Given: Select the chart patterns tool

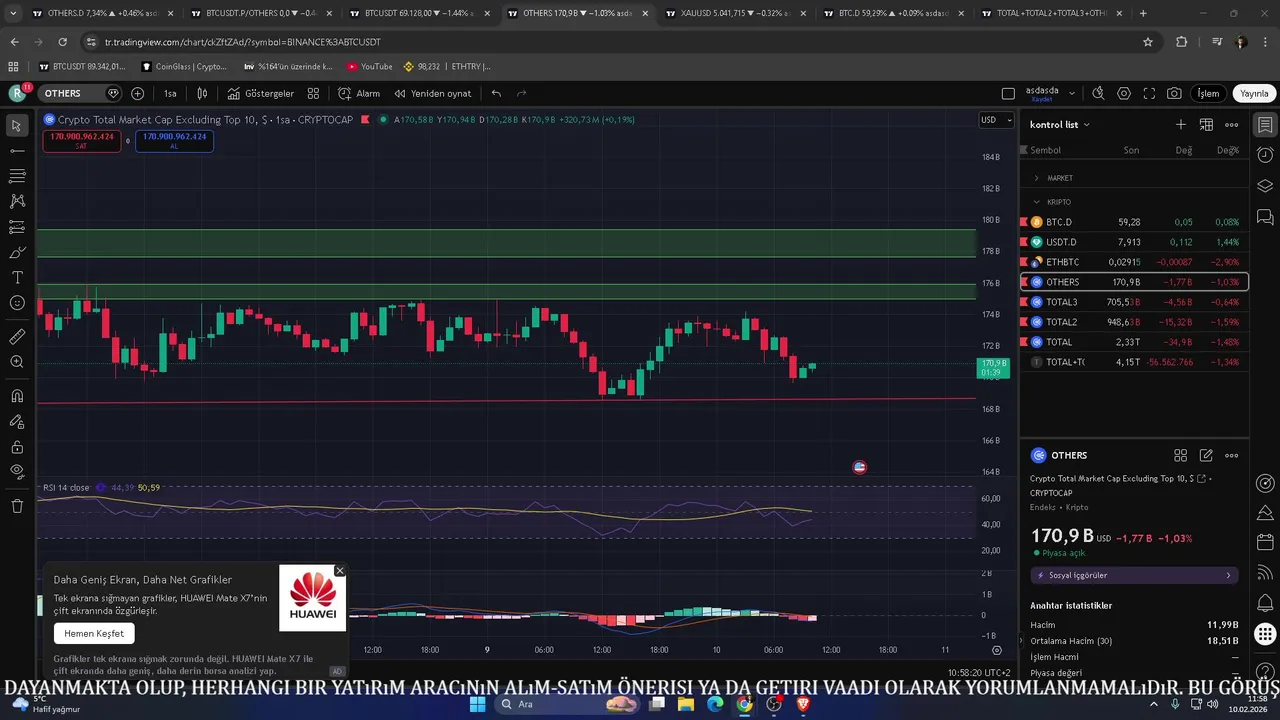Looking at the screenshot, I should 17,201.
